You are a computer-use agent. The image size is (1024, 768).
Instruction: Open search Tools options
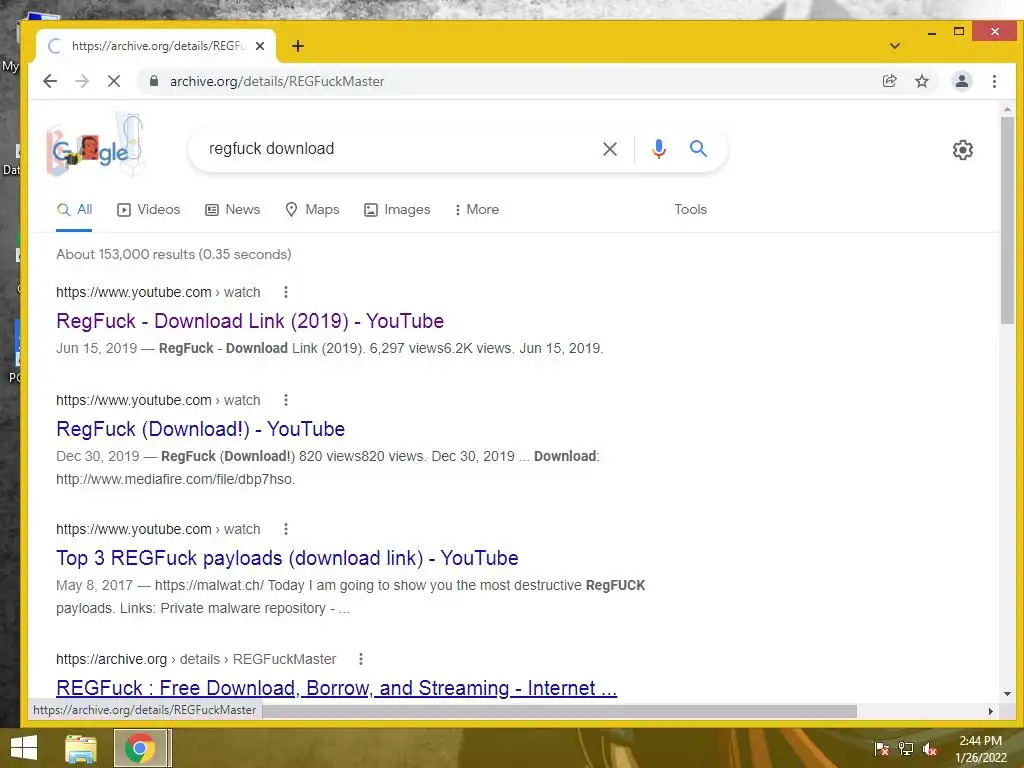point(690,210)
